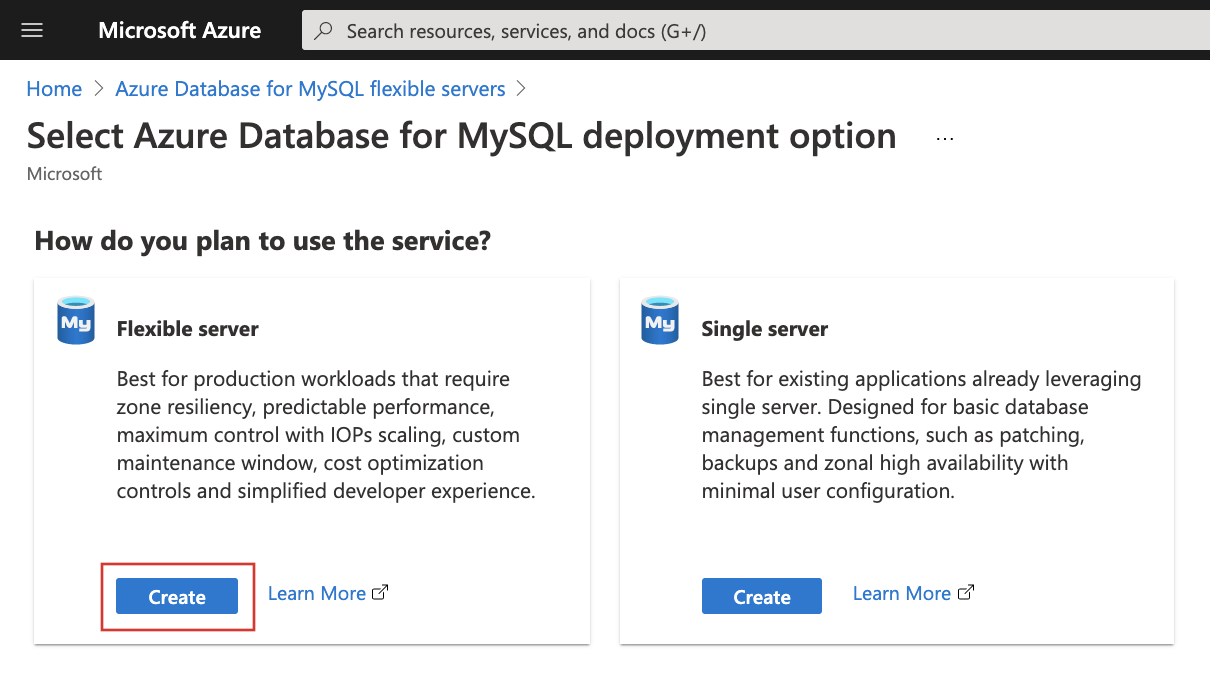Create a Single server deployment
Viewport: 1210px width, 684px height.
(761, 597)
